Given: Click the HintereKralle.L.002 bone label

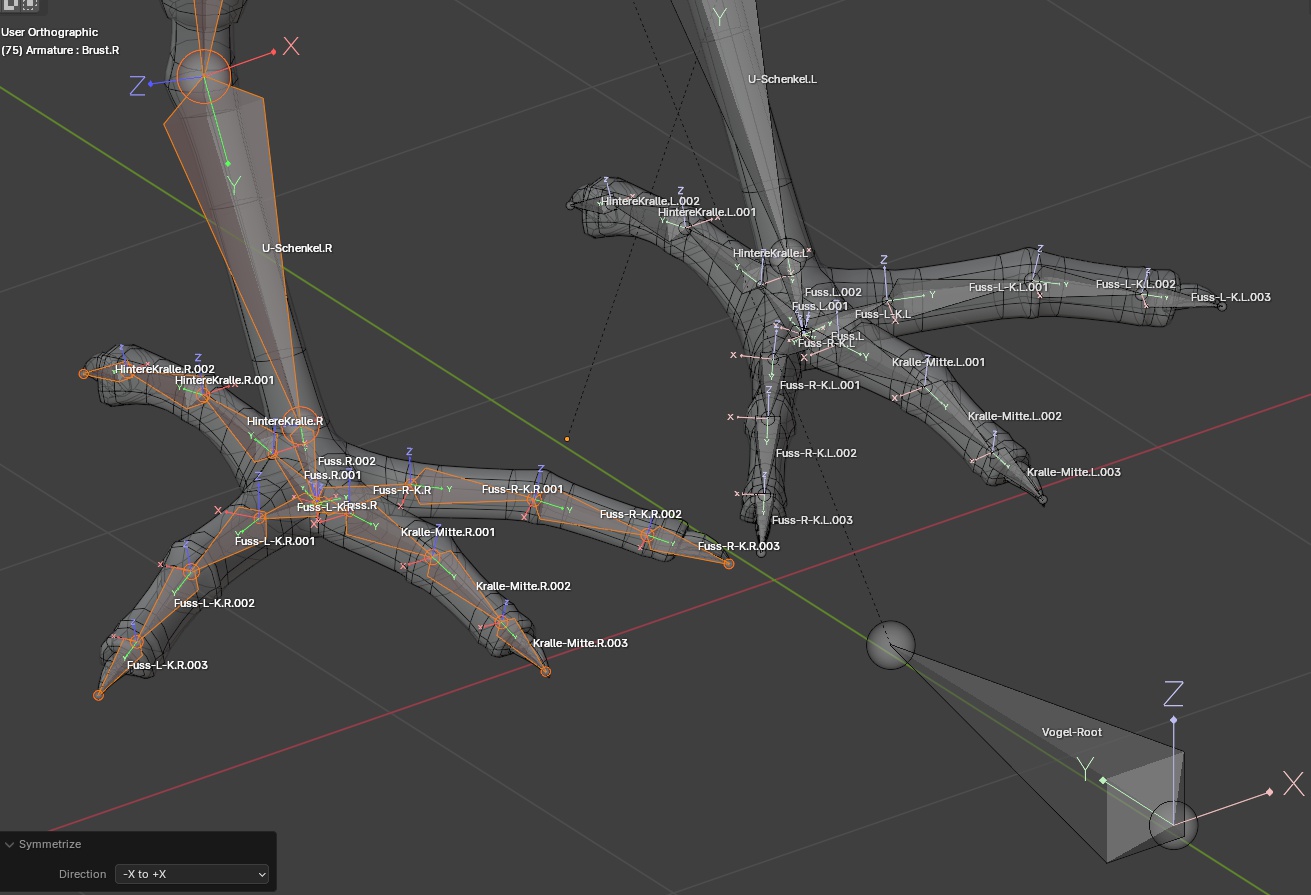Looking at the screenshot, I should pyautogui.click(x=650, y=201).
